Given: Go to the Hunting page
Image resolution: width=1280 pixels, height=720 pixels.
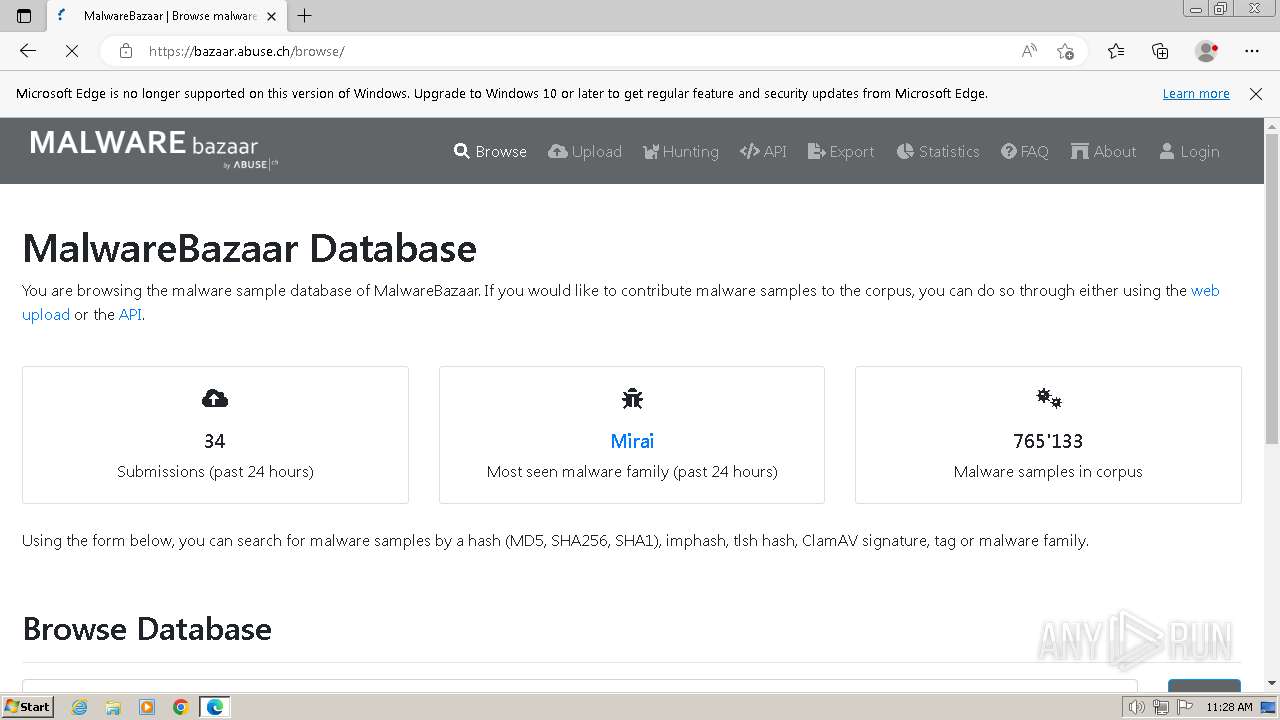Looking at the screenshot, I should pos(681,151).
